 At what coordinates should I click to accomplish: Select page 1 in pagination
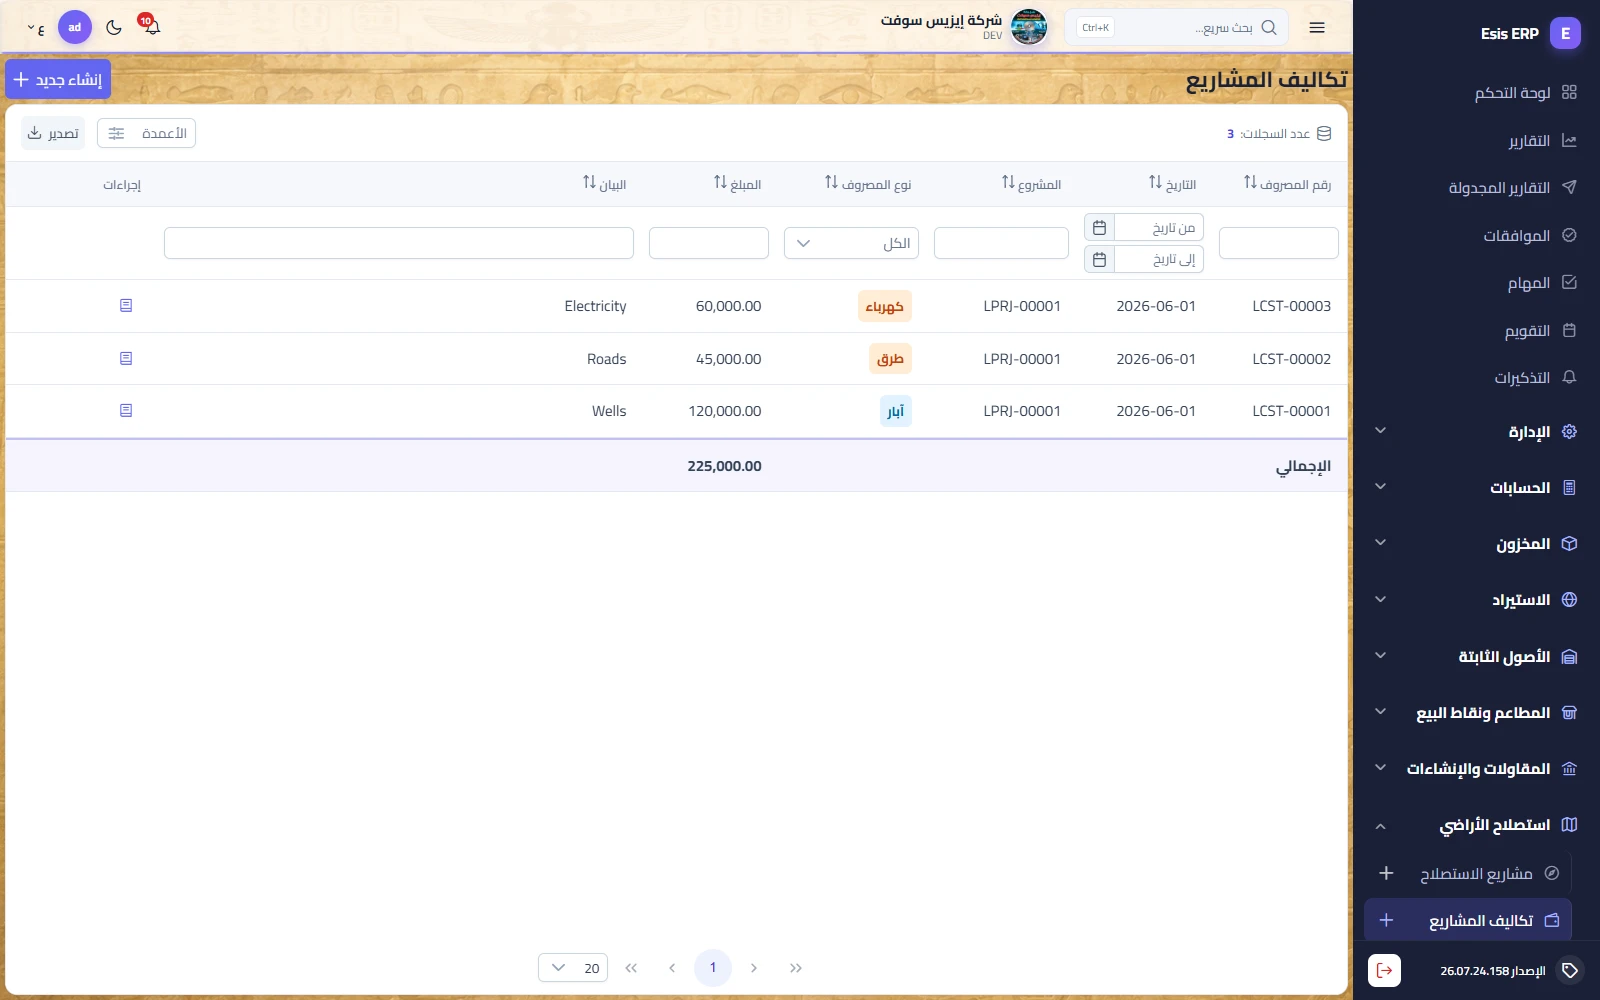(713, 968)
